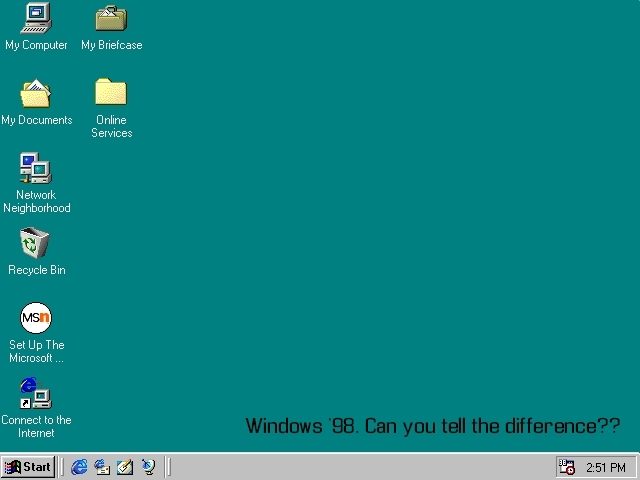The height and width of the screenshot is (480, 640).
Task: Click the "My Documents" label text
Action: coord(37,120)
